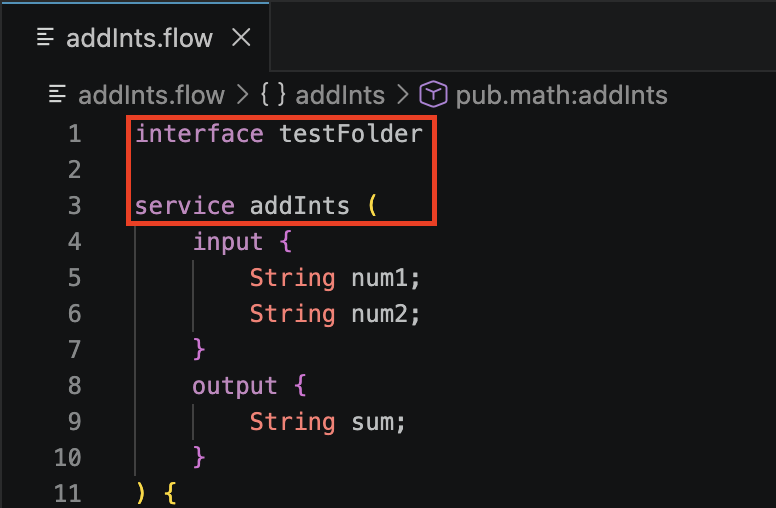776x508 pixels.
Task: Click line number 8 in the gutter
Action: 75,386
